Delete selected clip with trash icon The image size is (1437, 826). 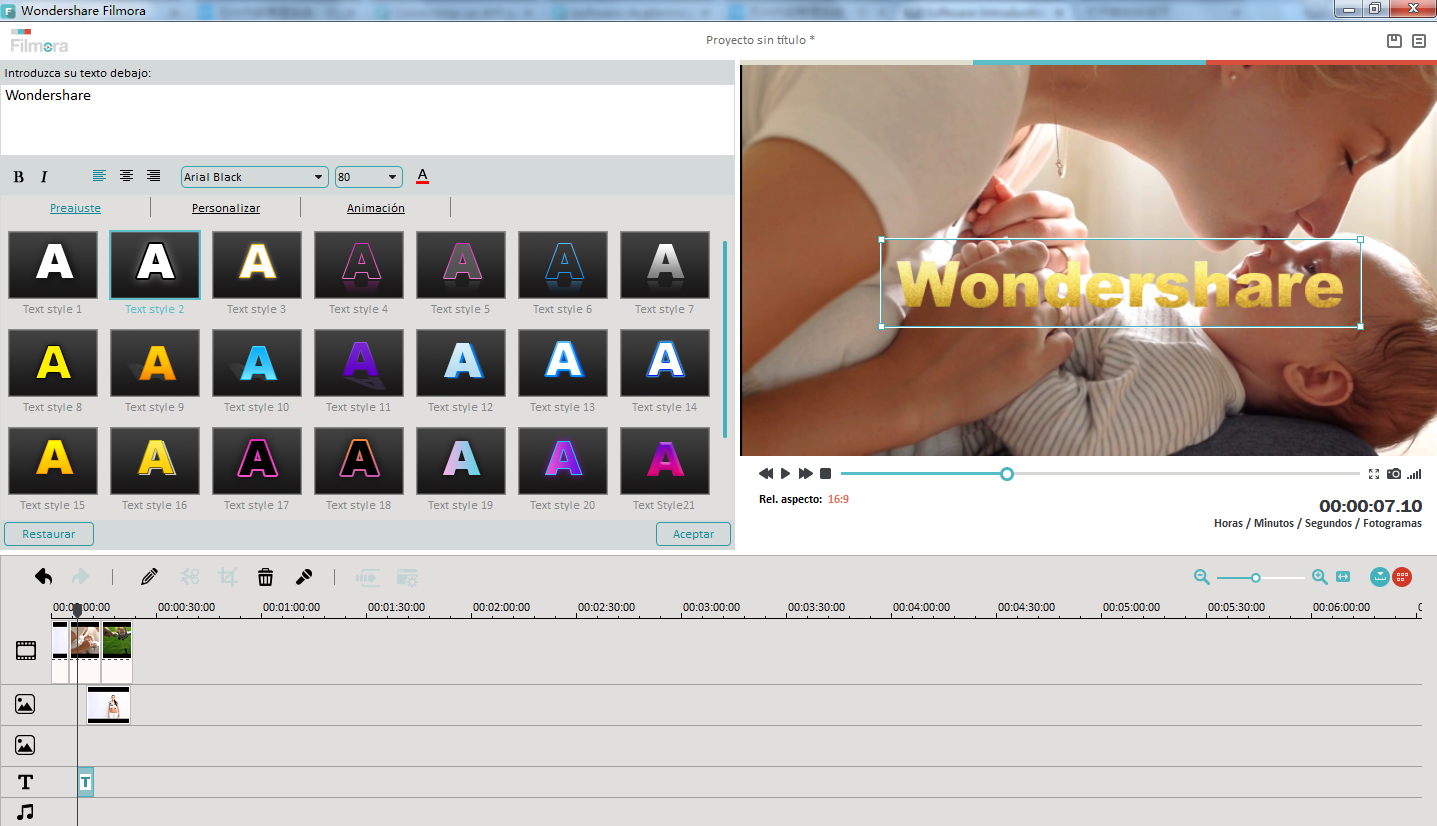click(x=266, y=576)
